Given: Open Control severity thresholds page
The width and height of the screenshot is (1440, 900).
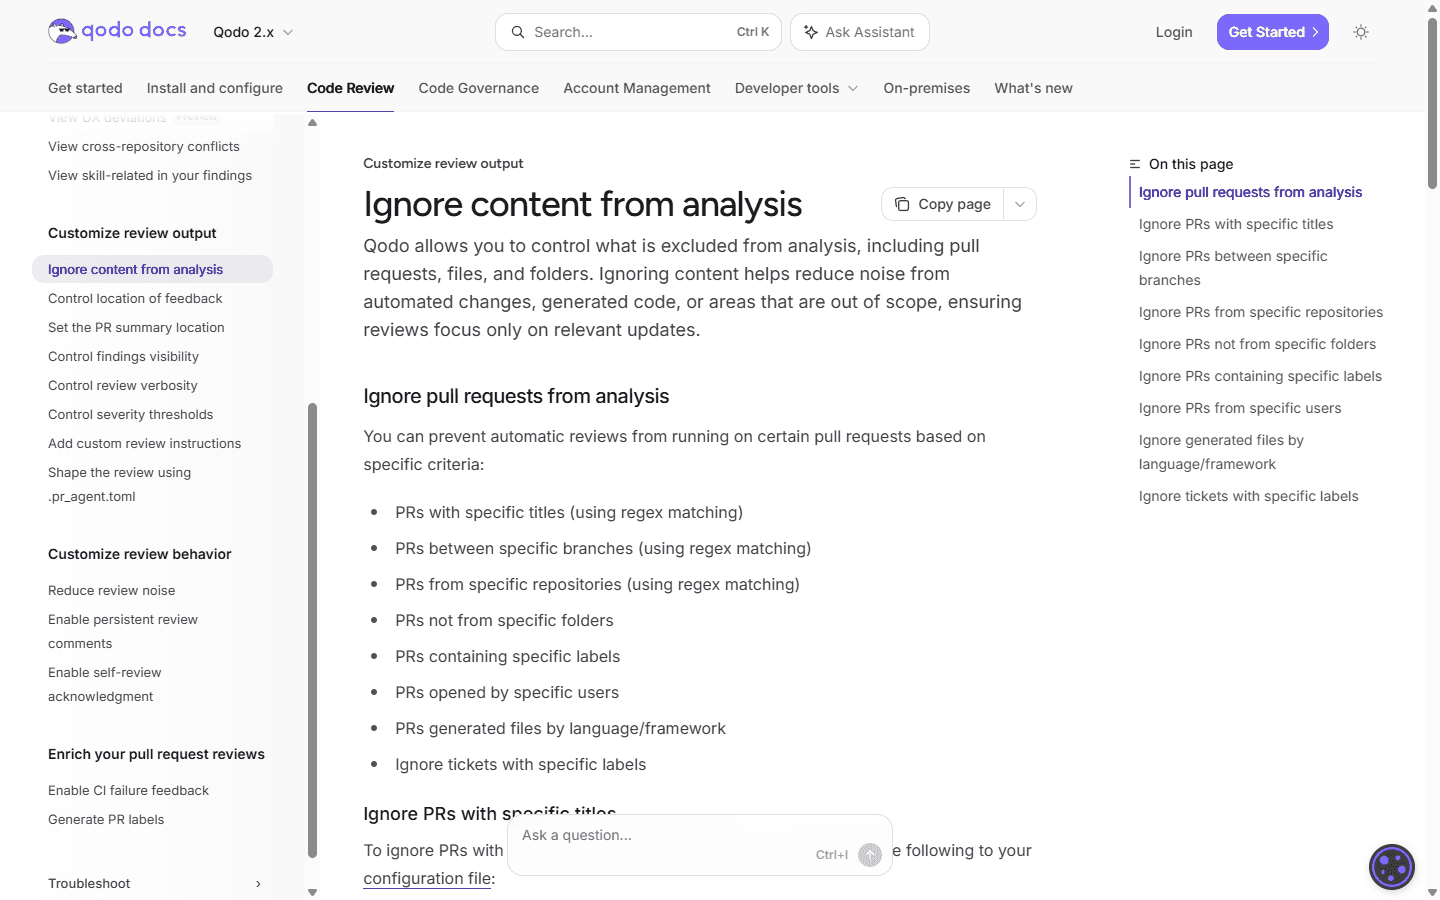Looking at the screenshot, I should click(131, 414).
